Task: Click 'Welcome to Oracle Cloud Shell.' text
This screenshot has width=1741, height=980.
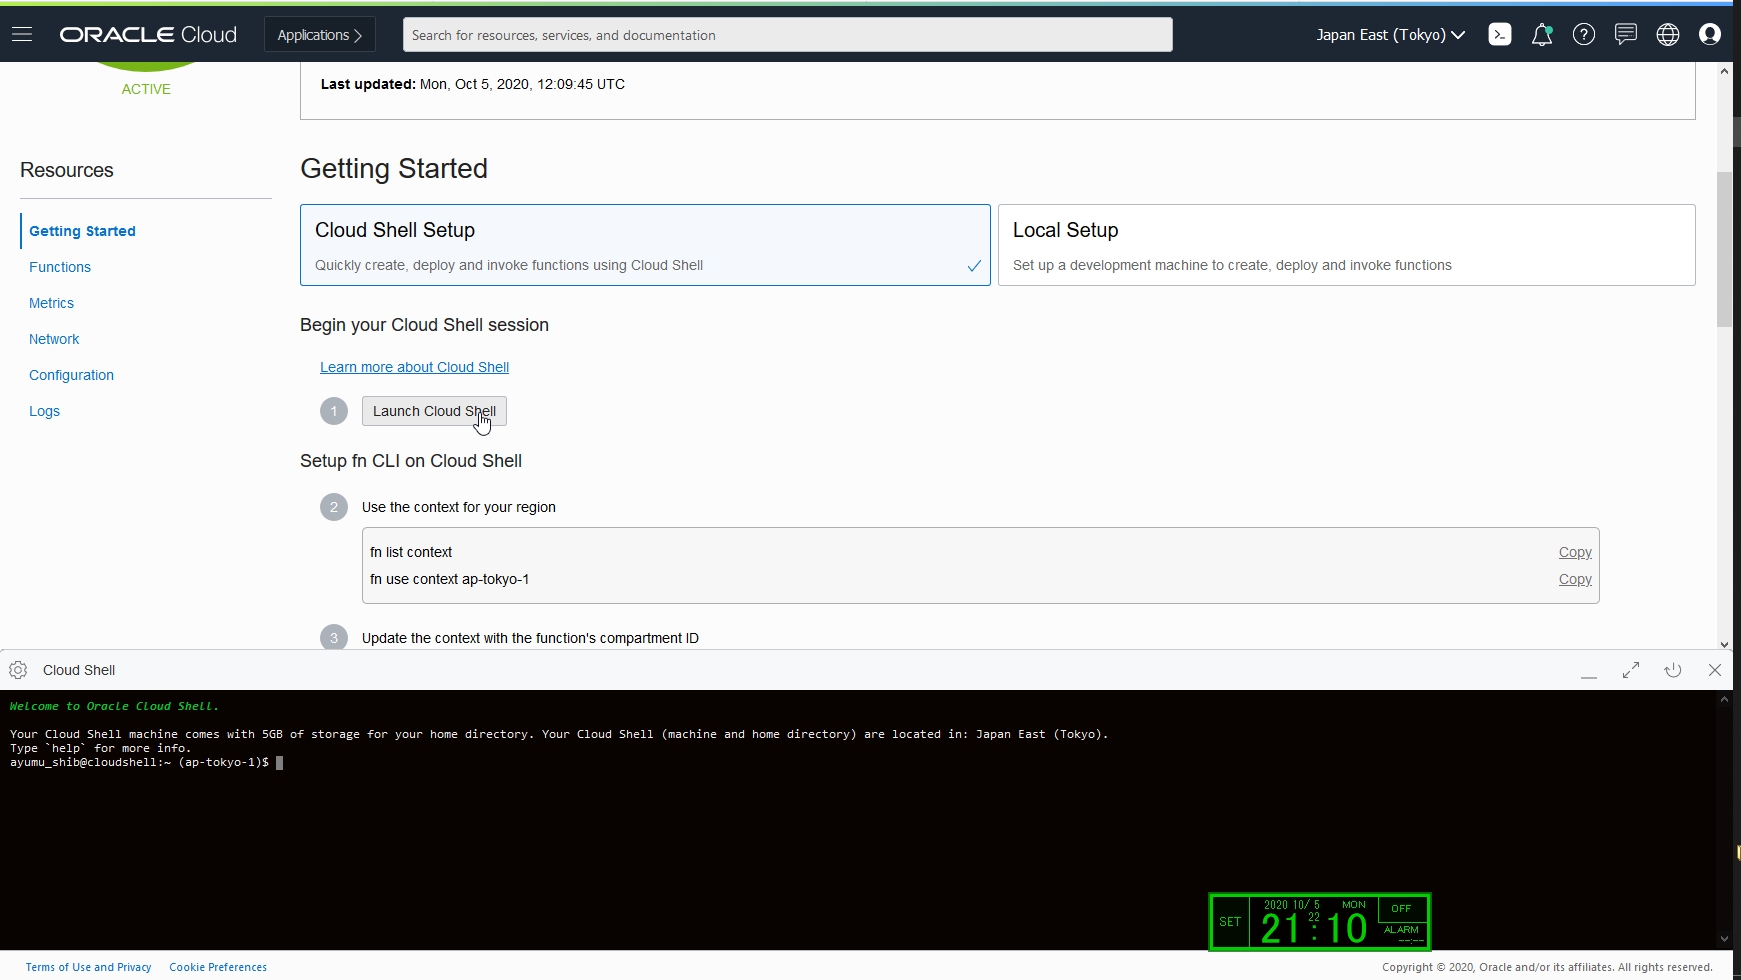Action: pos(114,706)
